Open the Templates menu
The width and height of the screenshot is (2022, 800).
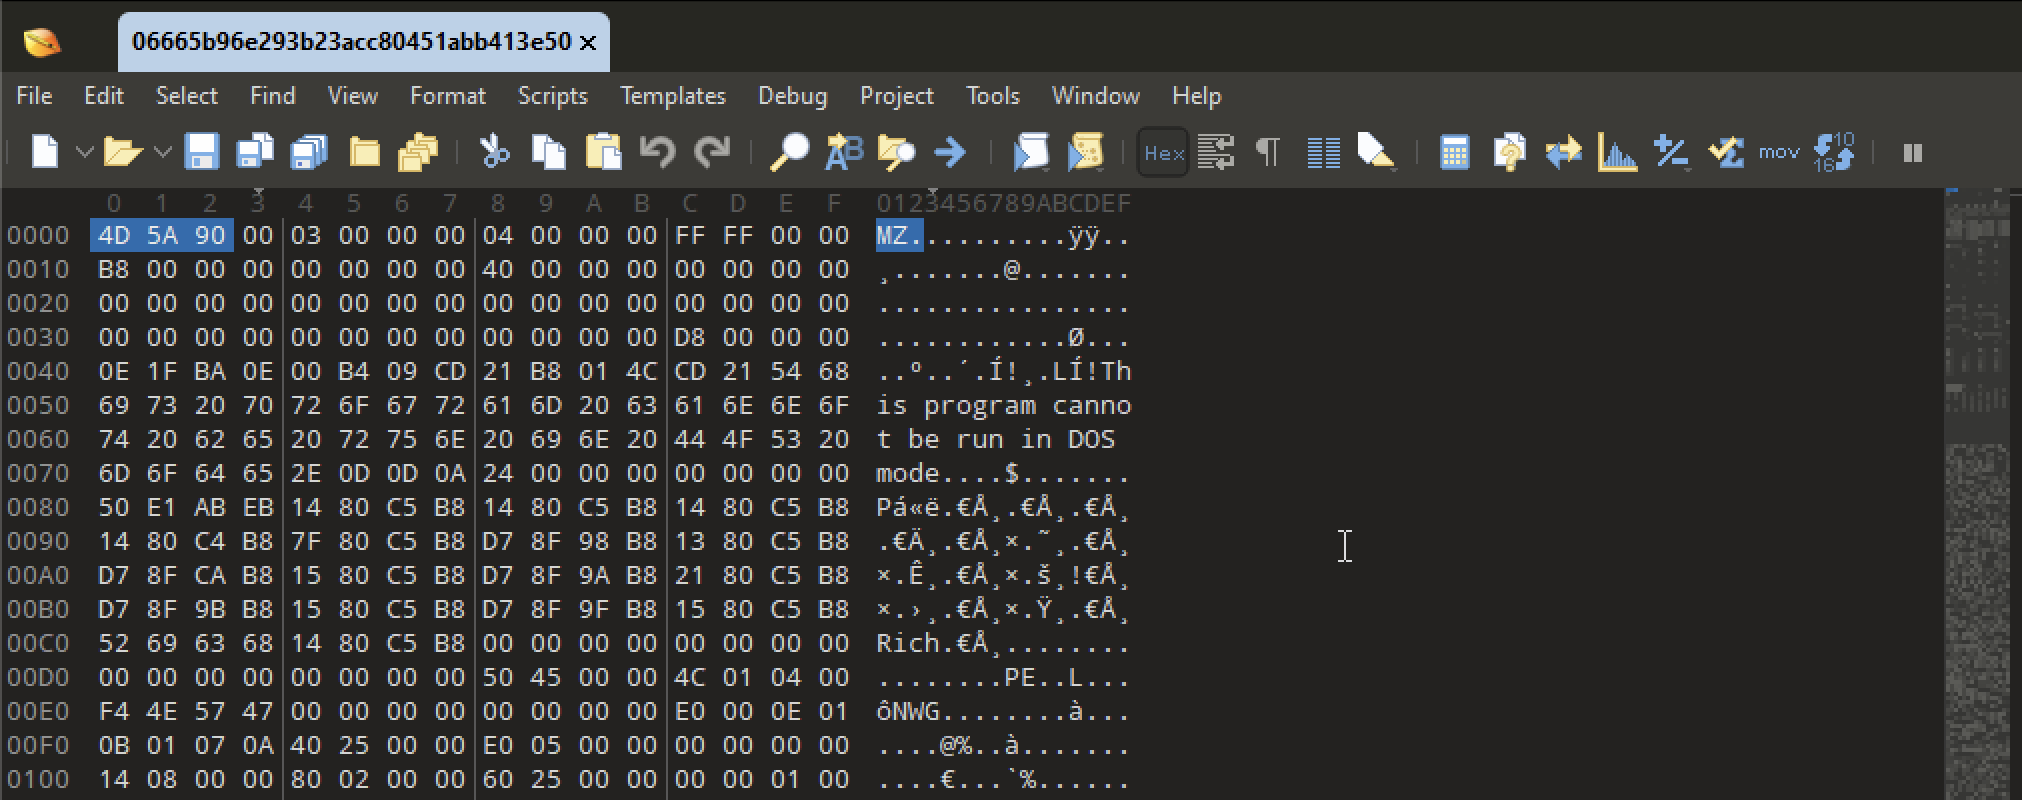tap(673, 96)
